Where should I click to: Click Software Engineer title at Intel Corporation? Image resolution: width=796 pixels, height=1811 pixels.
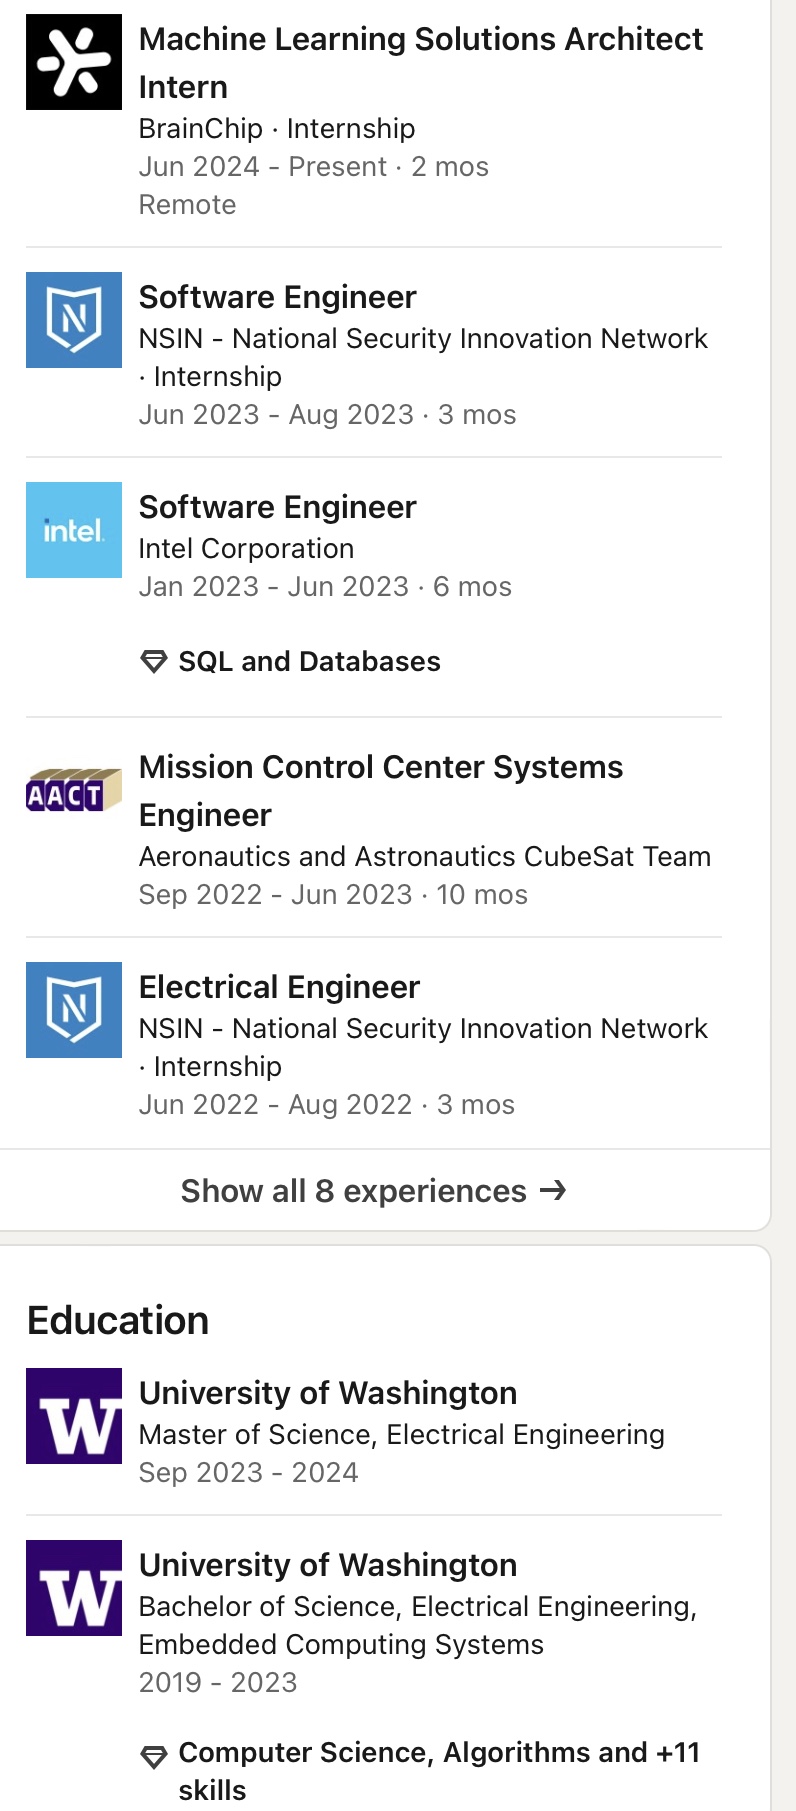click(x=277, y=507)
